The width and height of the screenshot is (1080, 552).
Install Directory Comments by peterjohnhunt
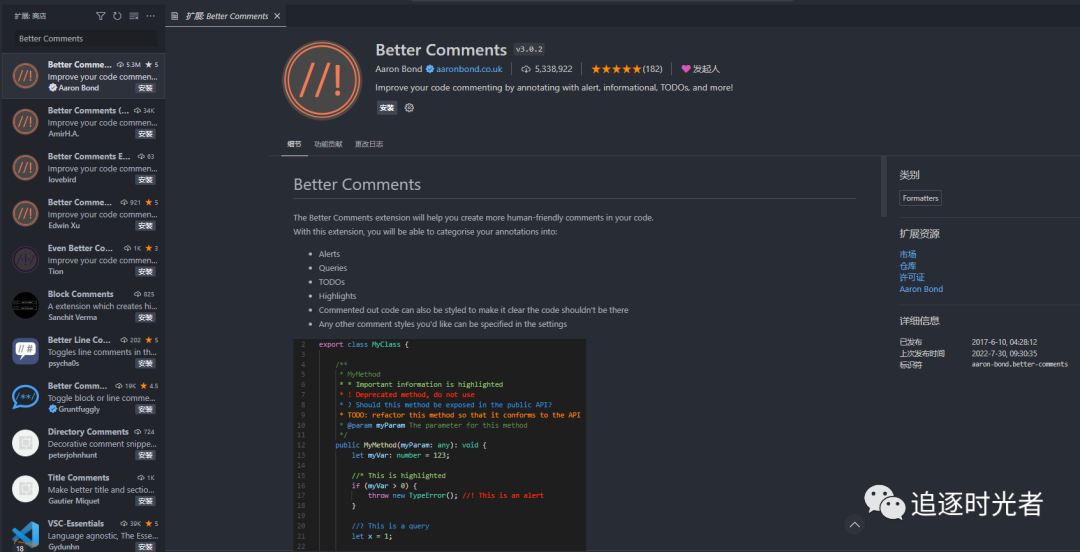tap(145, 456)
